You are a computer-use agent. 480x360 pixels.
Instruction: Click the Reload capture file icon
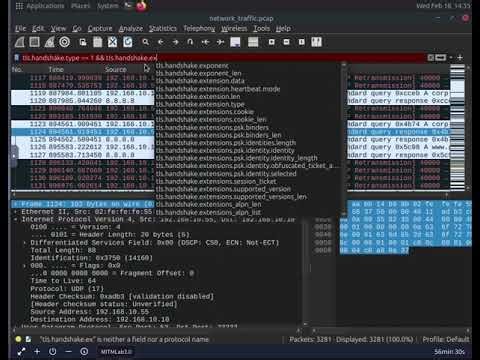click(127, 42)
